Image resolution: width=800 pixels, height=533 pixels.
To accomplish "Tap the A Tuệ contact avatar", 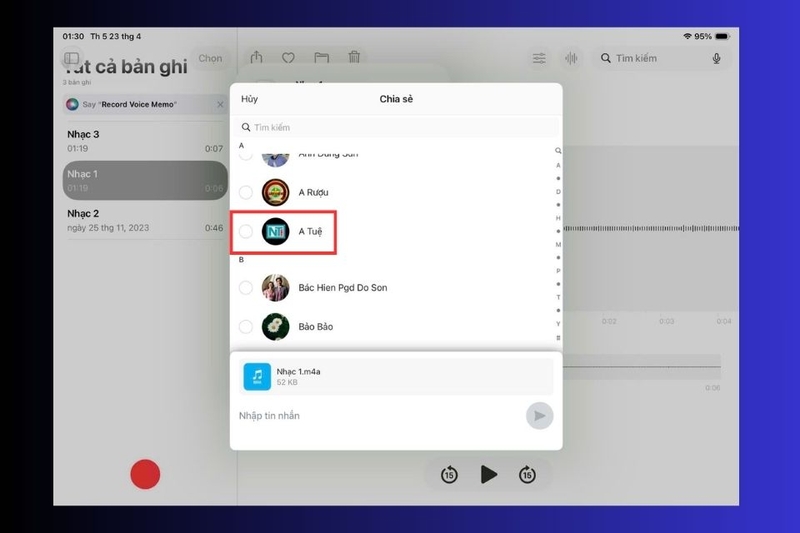I will (276, 232).
